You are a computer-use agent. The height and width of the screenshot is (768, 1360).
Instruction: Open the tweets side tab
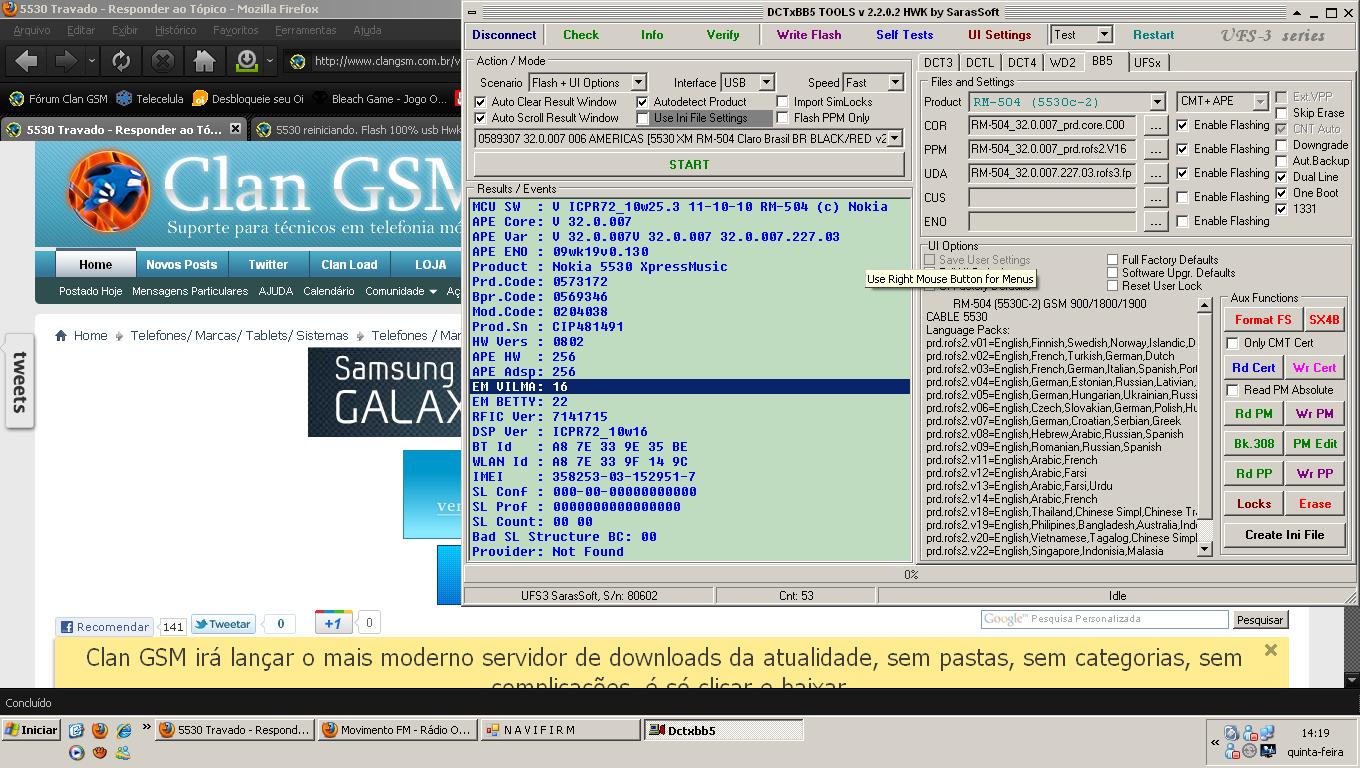[x=19, y=381]
